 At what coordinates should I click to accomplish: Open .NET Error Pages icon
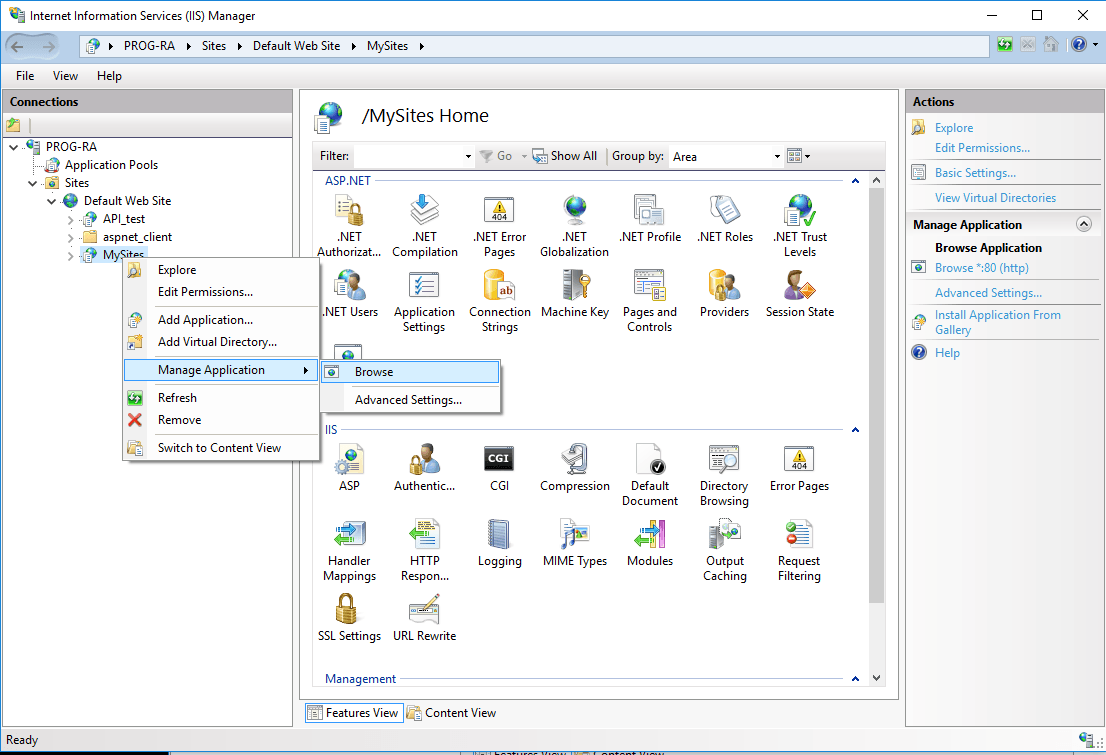tap(499, 210)
